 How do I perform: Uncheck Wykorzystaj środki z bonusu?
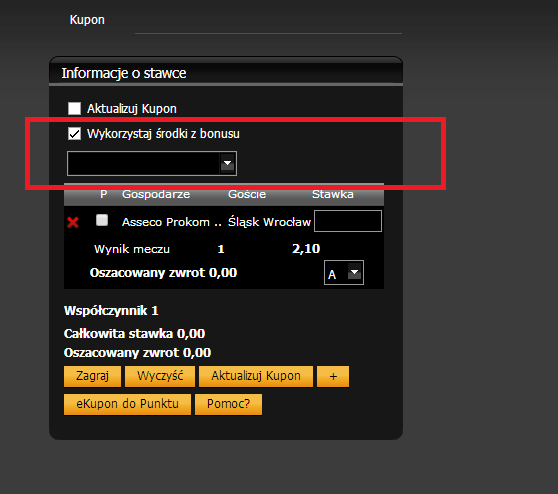pyautogui.click(x=74, y=134)
